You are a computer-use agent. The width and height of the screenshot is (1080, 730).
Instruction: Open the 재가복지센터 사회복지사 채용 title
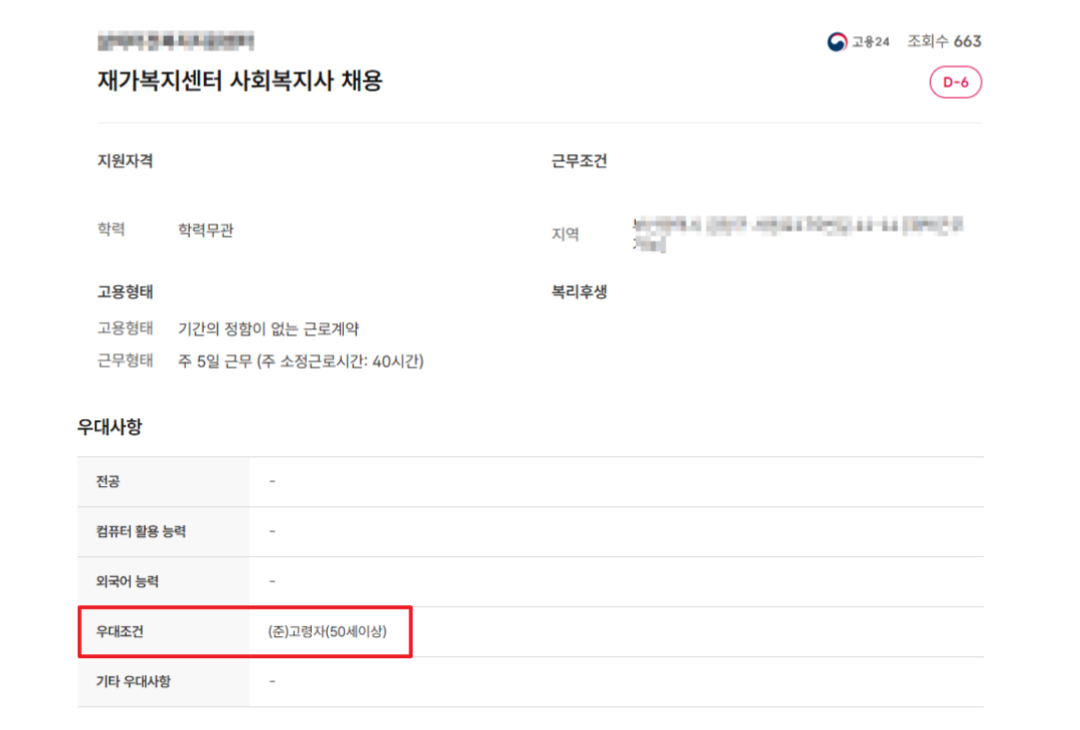[x=240, y=81]
